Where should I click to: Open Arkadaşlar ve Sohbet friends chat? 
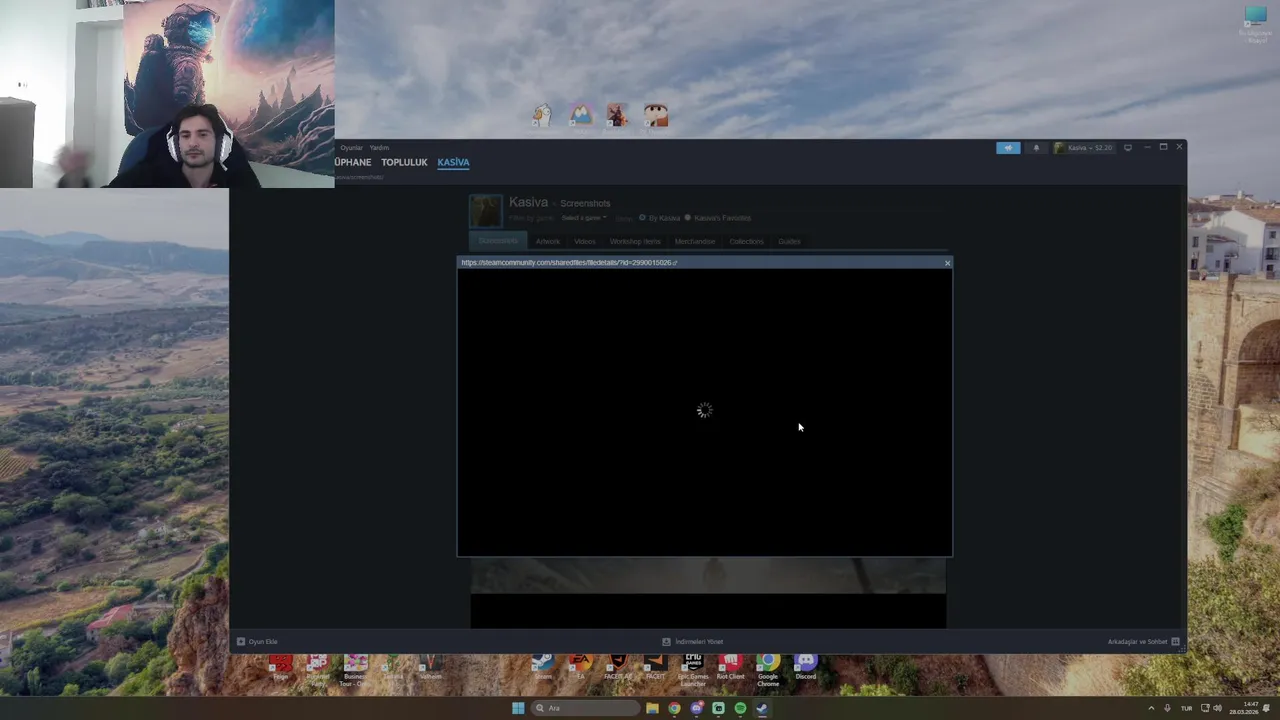(x=1143, y=642)
